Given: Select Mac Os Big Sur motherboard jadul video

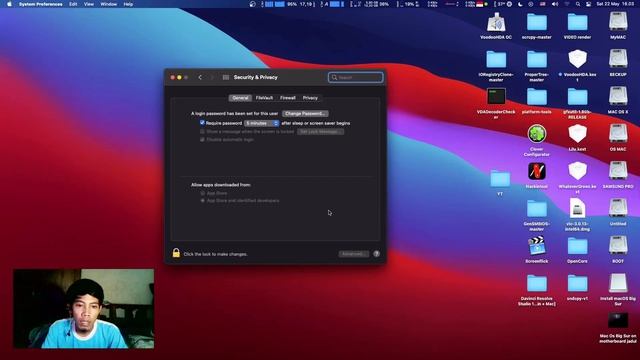Looking at the screenshot, I should pyautogui.click(x=618, y=320).
